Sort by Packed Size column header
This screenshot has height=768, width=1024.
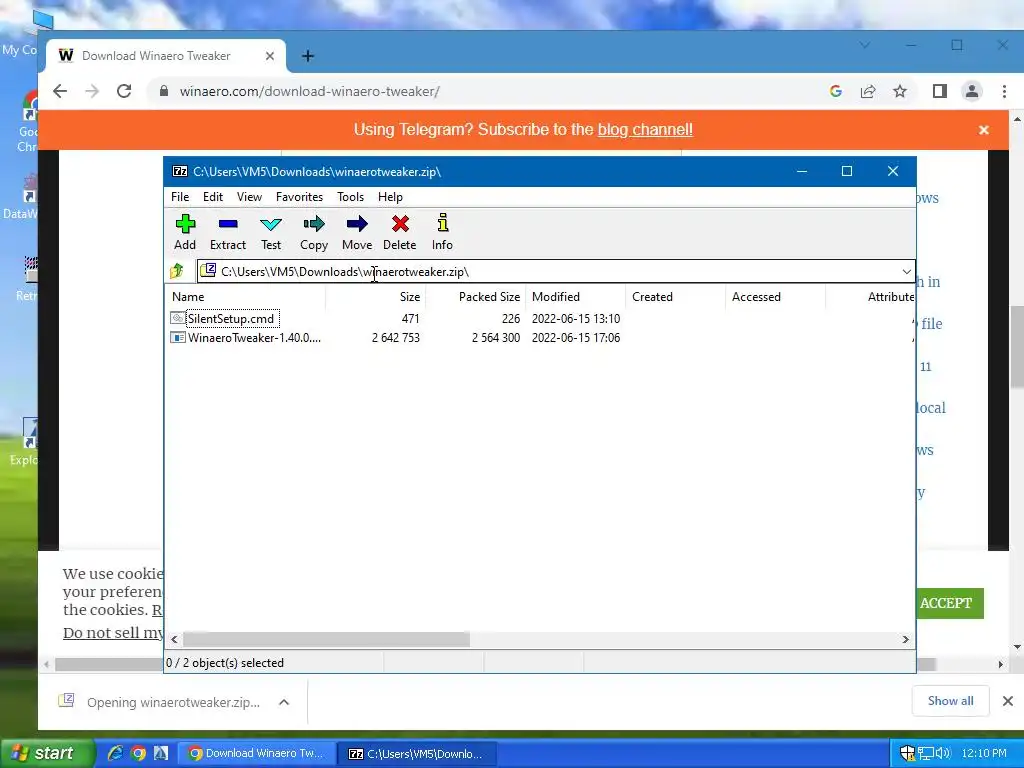475,296
